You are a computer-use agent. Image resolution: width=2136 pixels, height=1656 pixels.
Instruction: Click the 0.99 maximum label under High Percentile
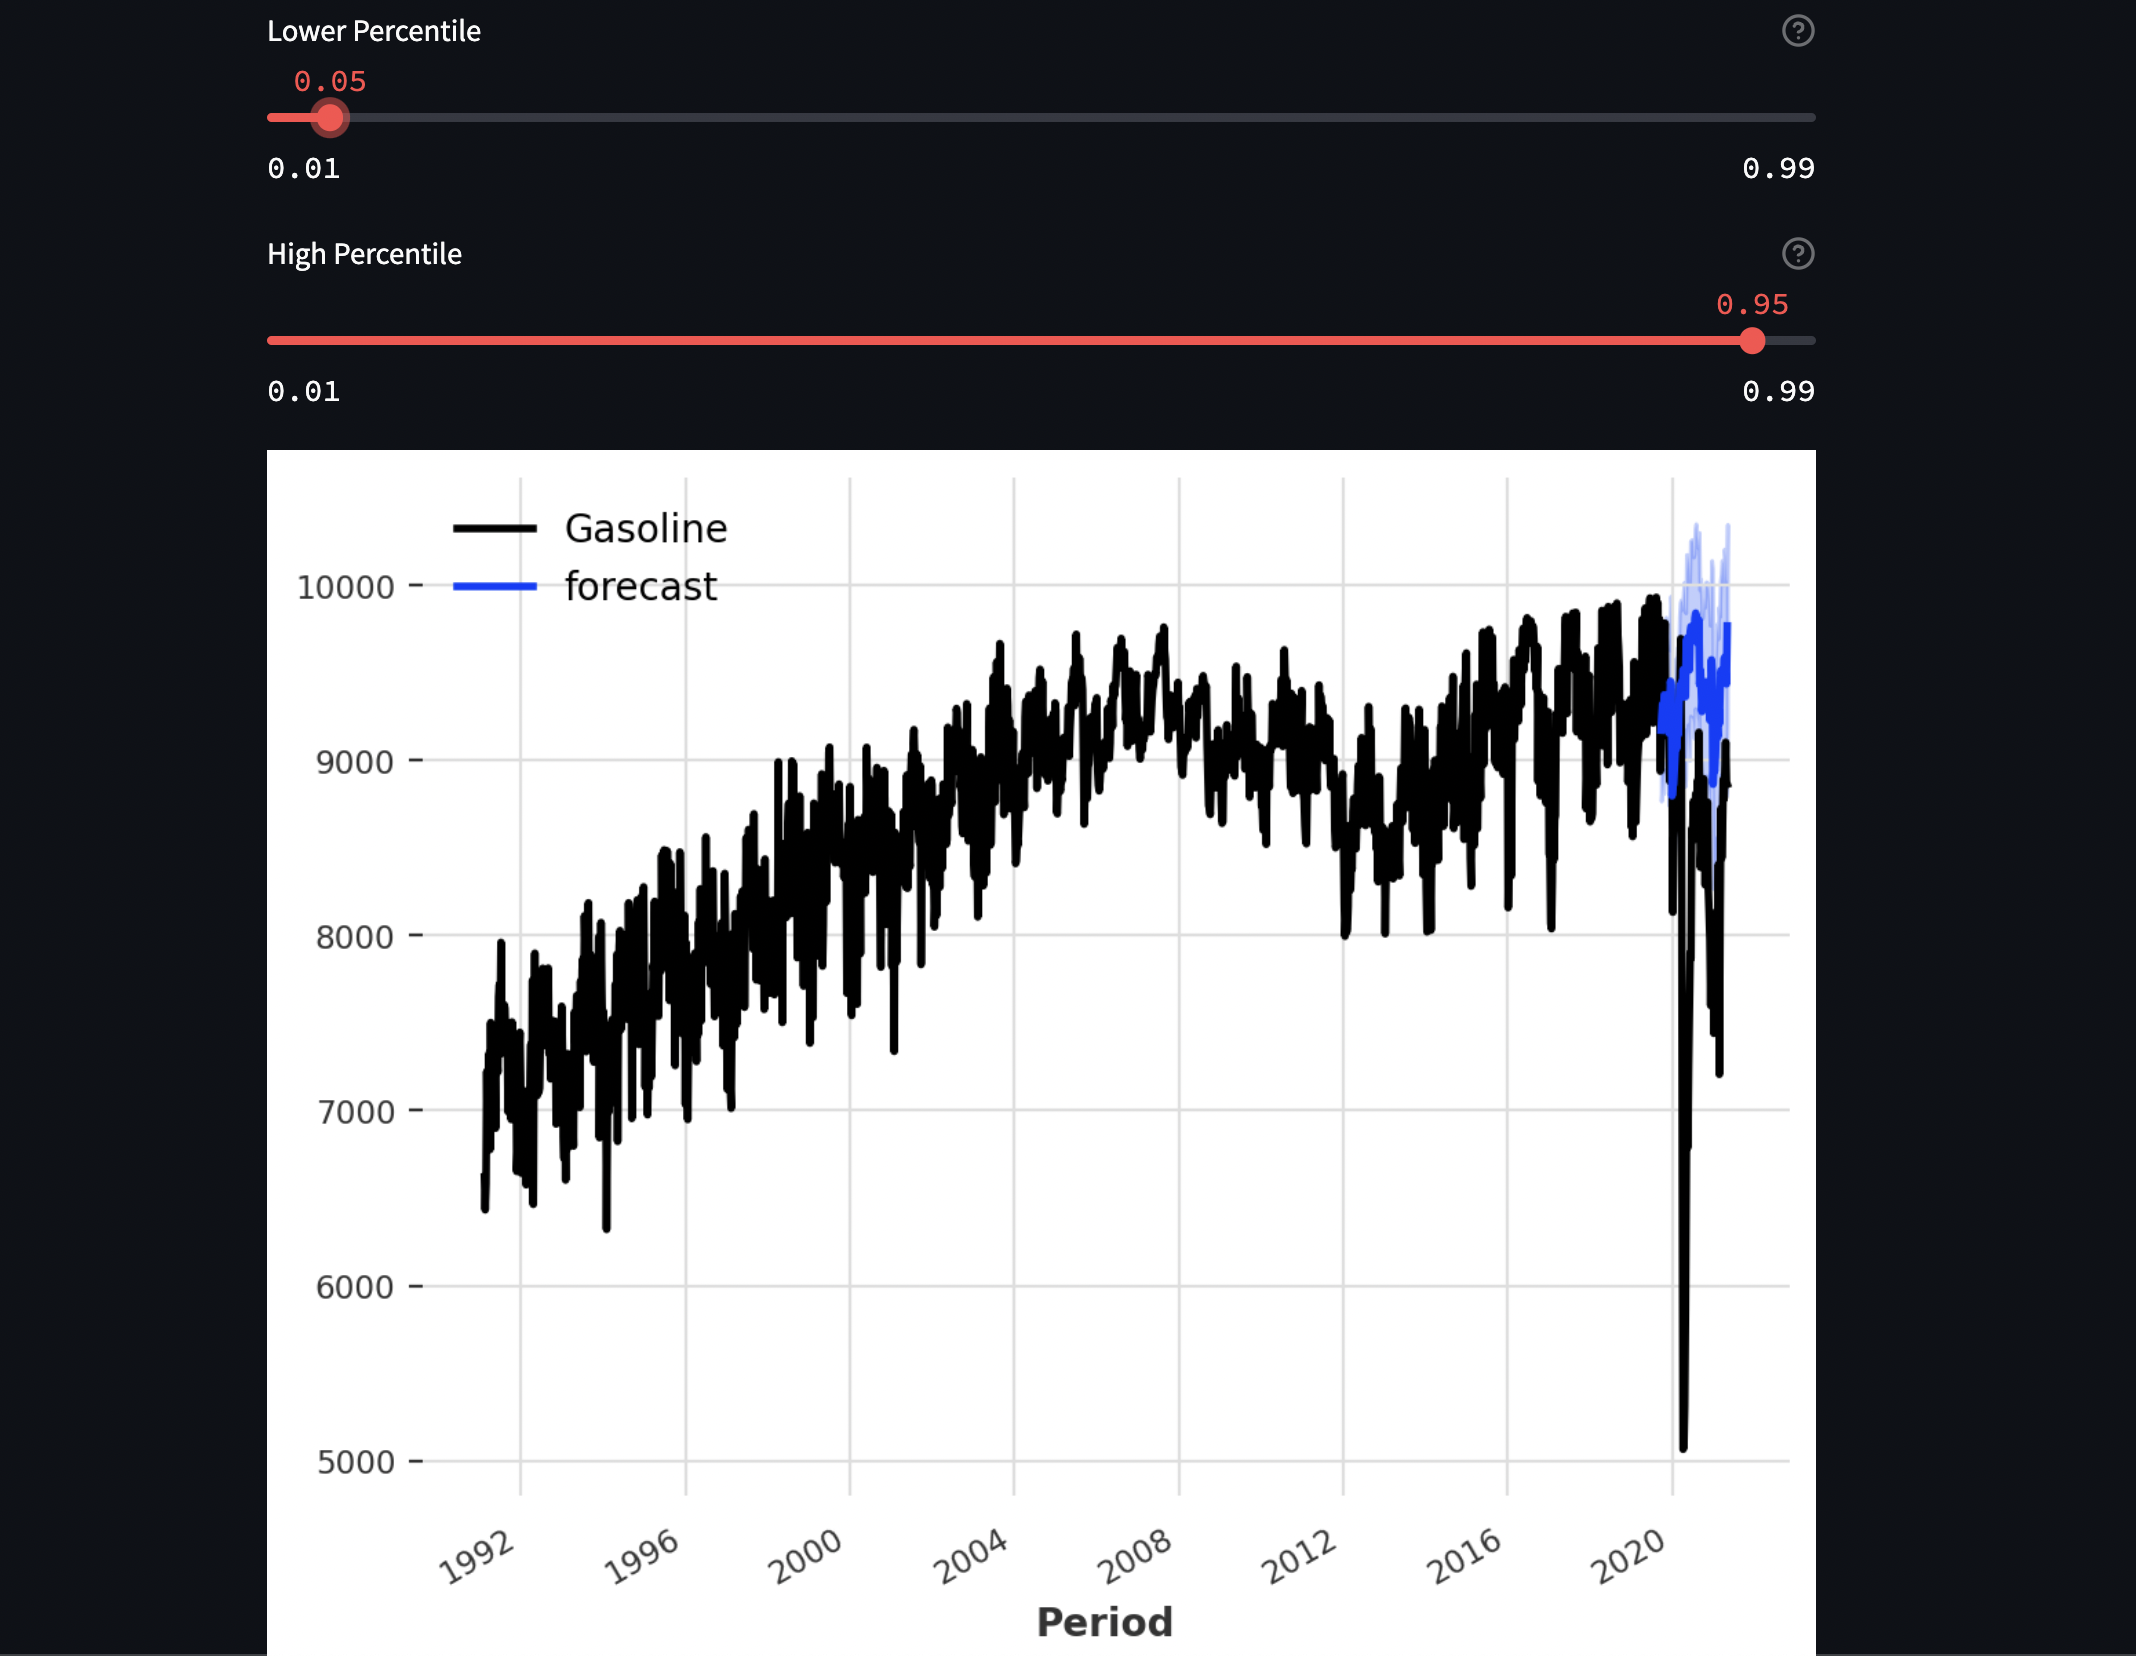[x=1779, y=391]
